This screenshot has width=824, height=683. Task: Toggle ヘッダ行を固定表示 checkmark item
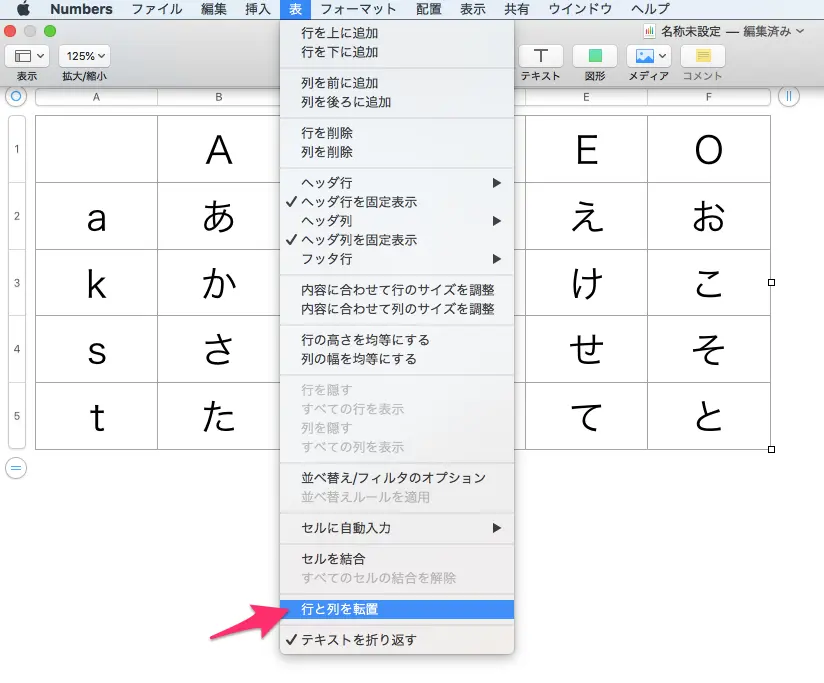pos(359,202)
